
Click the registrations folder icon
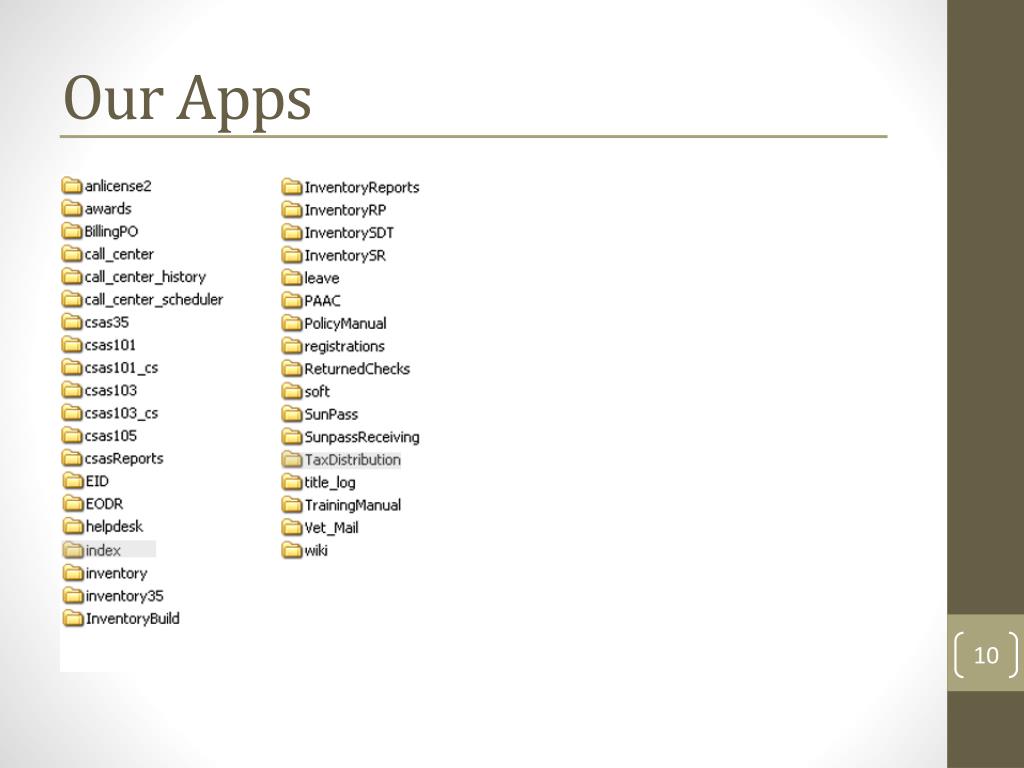tap(292, 346)
